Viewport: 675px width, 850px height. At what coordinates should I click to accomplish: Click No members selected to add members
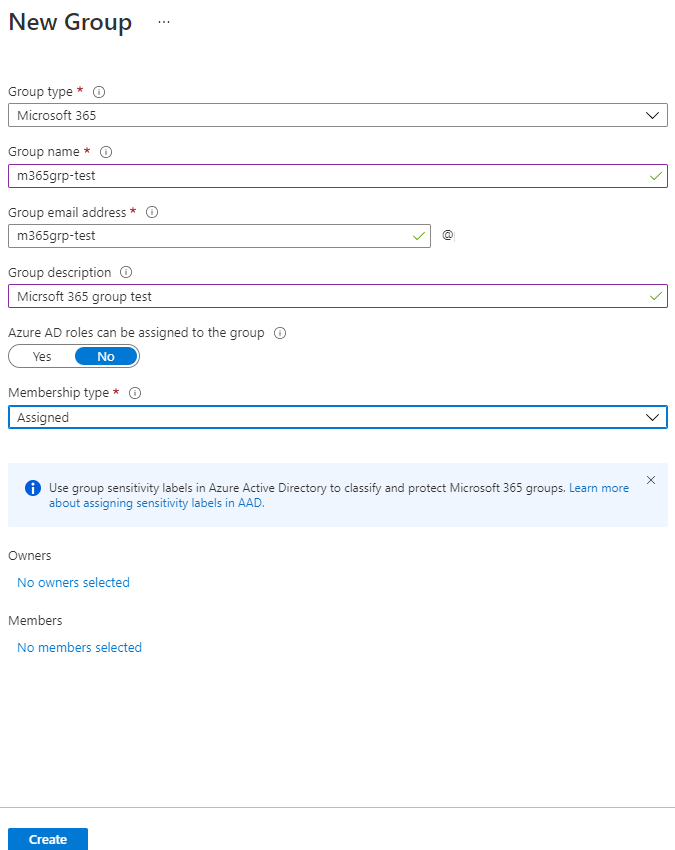[79, 647]
